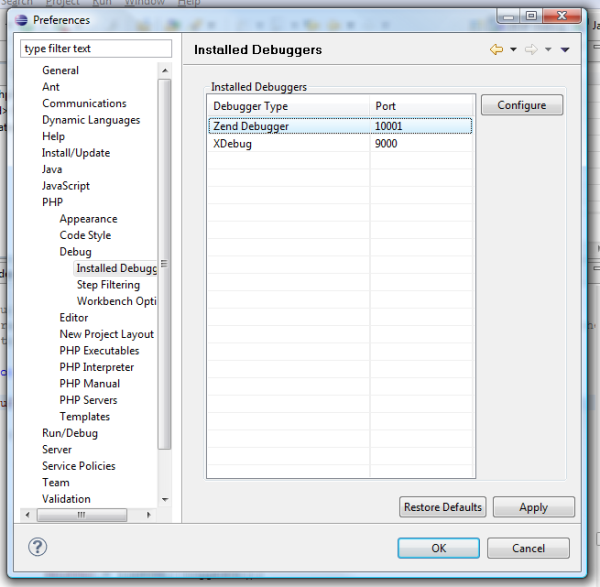Image resolution: width=600 pixels, height=587 pixels.
Task: Open Run menu in Eclipse main window
Action: (102, 3)
